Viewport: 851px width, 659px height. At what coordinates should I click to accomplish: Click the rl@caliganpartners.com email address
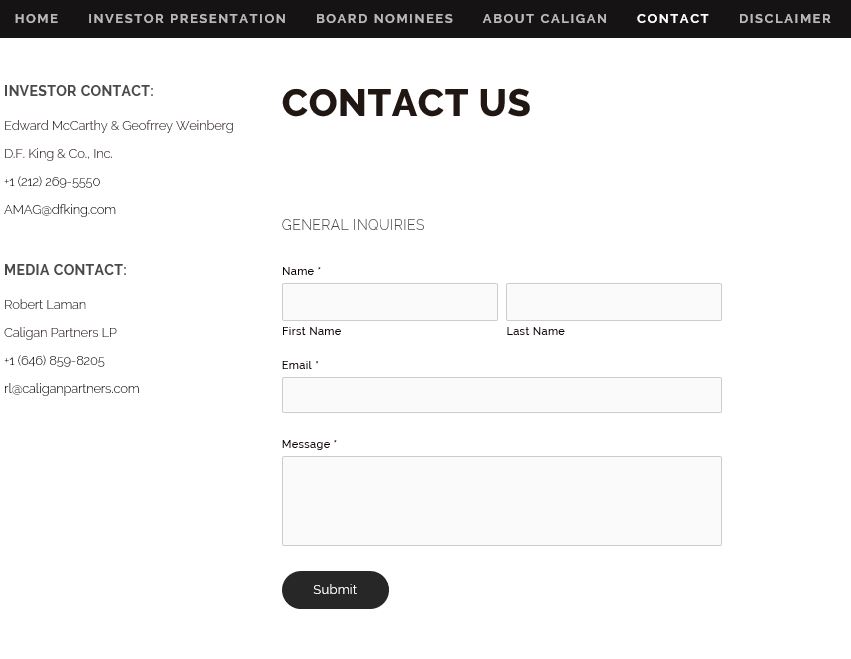[x=72, y=389]
